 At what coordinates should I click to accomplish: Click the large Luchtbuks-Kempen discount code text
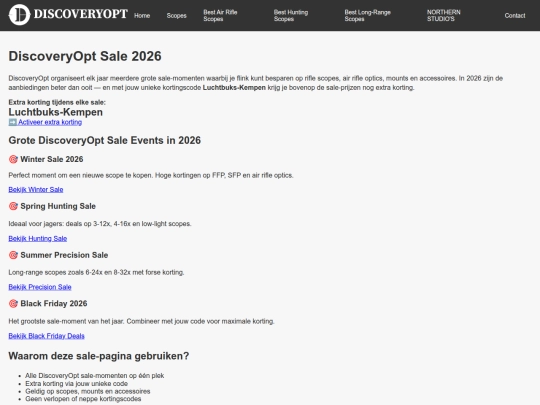coord(55,112)
